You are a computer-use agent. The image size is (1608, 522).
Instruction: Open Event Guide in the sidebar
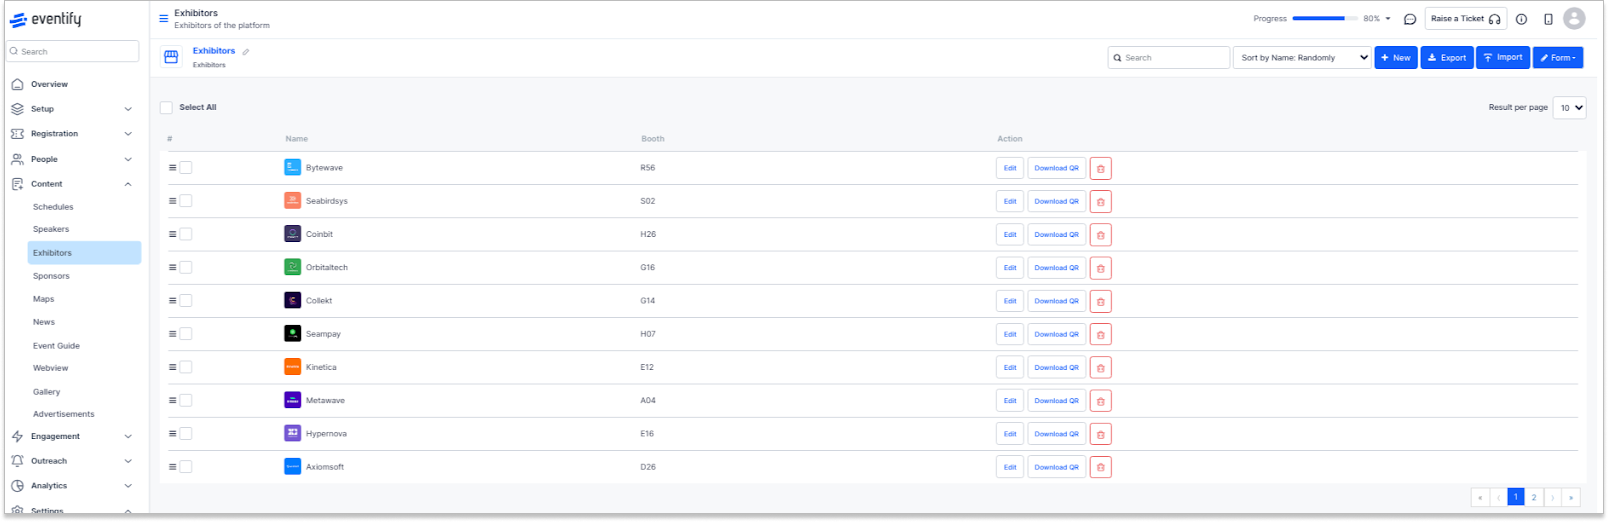(56, 346)
